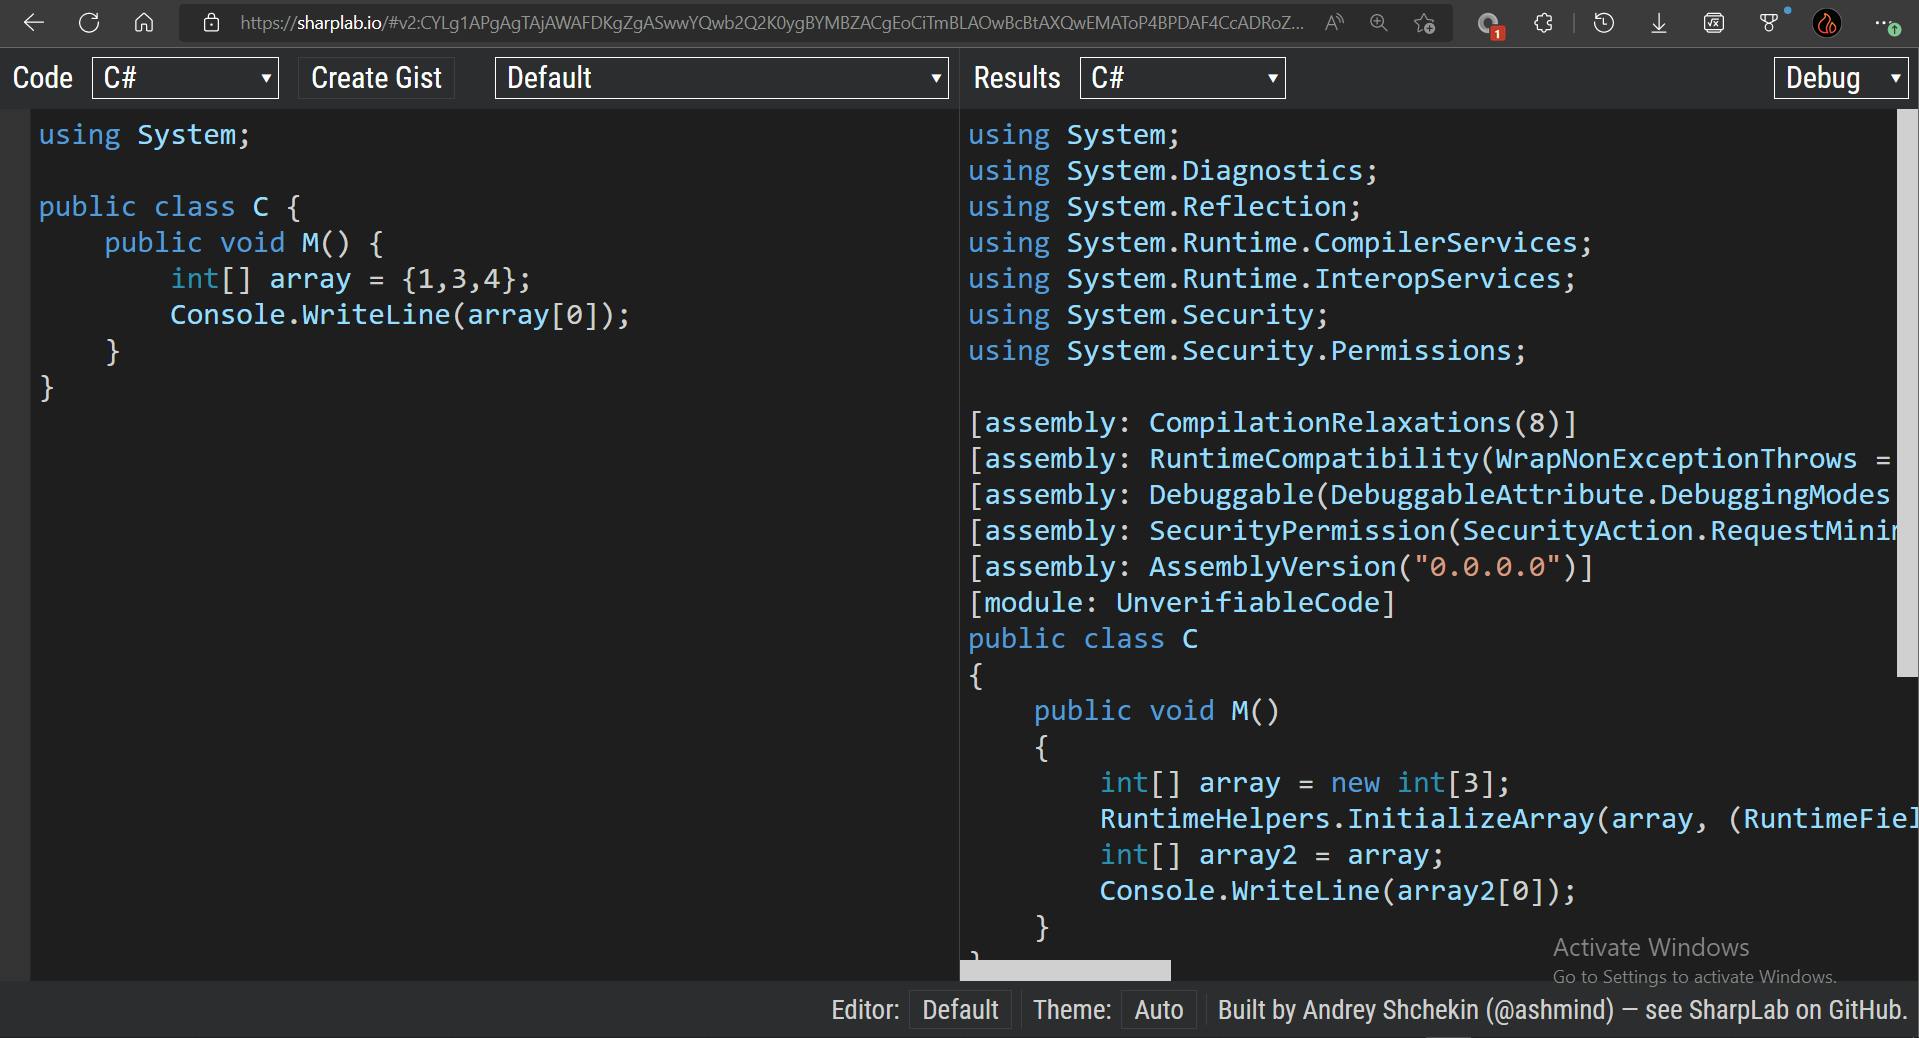Click the 'Results' panel label
This screenshot has width=1919, height=1038.
[x=1017, y=78]
